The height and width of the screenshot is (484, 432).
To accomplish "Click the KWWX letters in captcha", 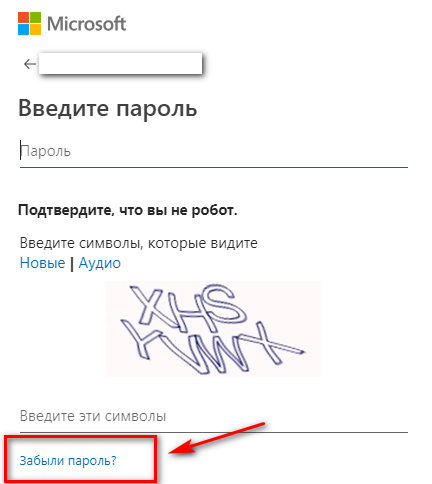I will (x=212, y=347).
